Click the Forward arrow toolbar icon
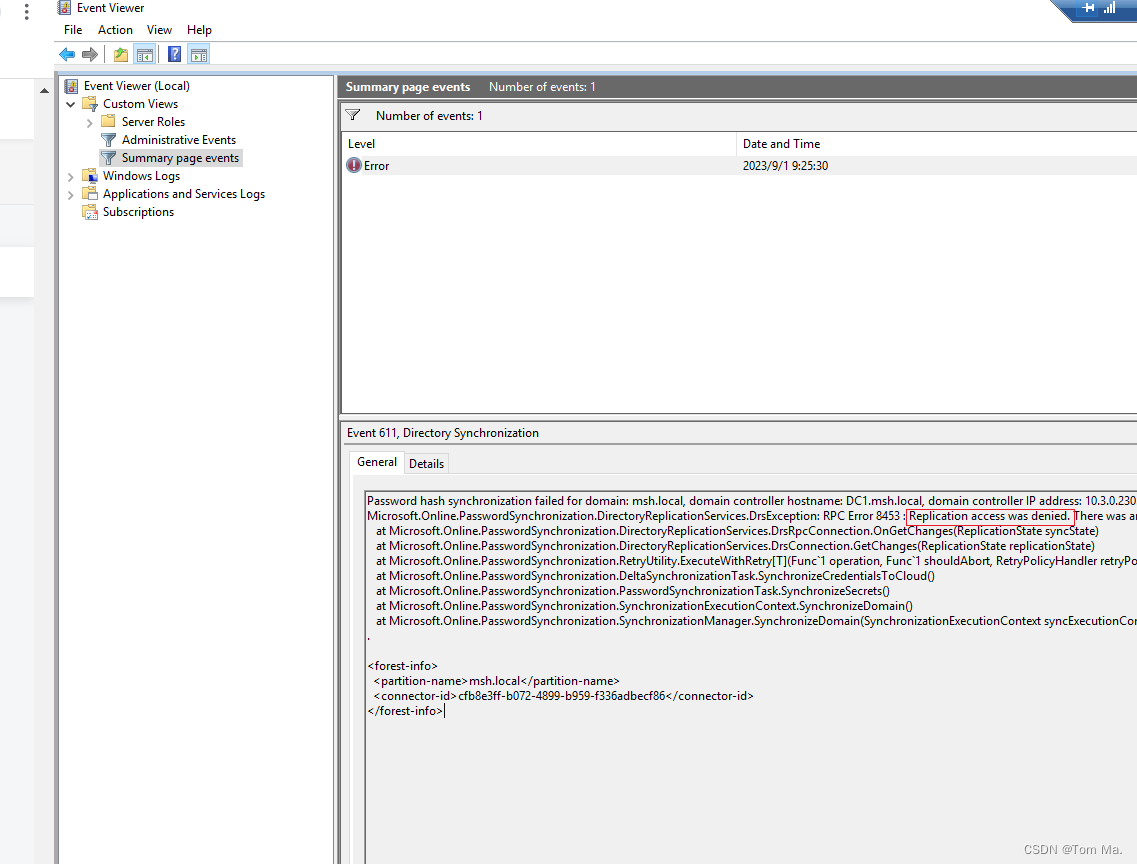1137x864 pixels. pos(90,54)
